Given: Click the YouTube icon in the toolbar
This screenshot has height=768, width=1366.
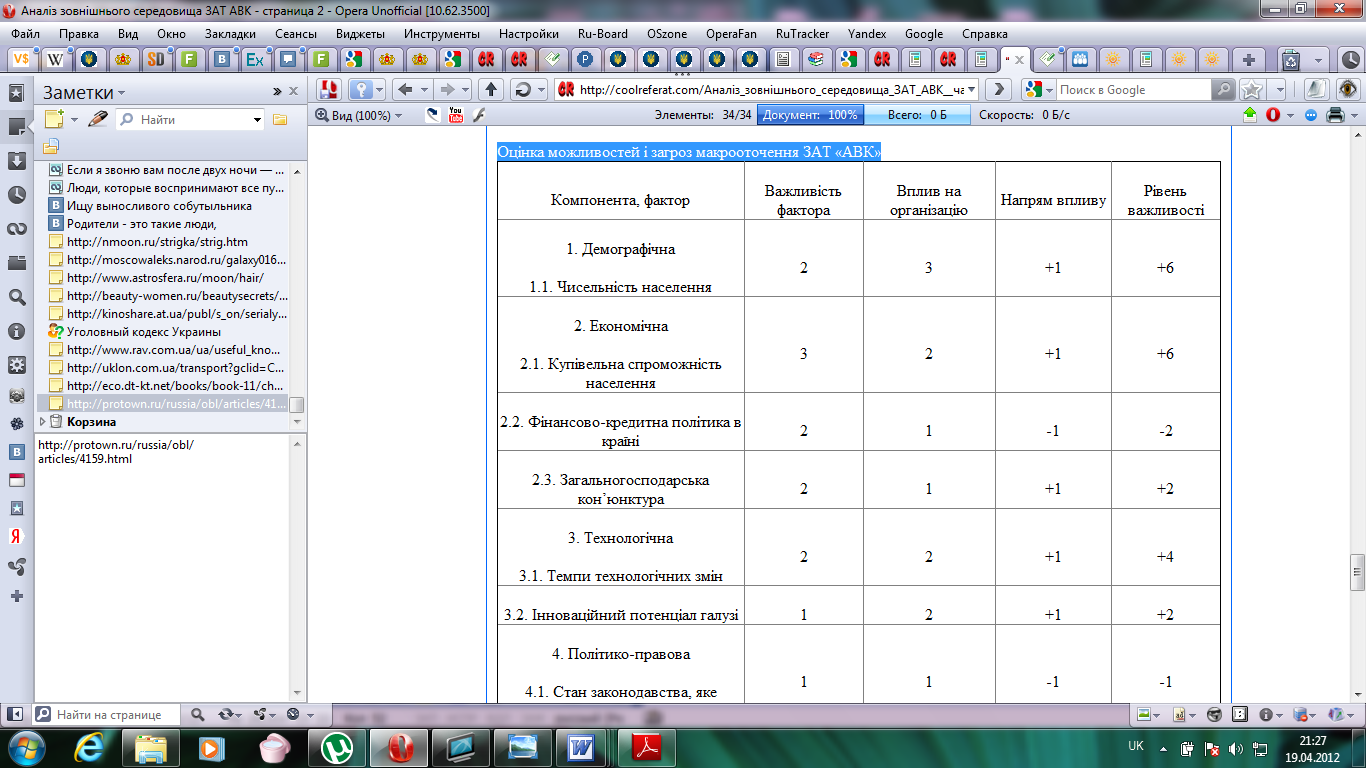Looking at the screenshot, I should coord(456,115).
